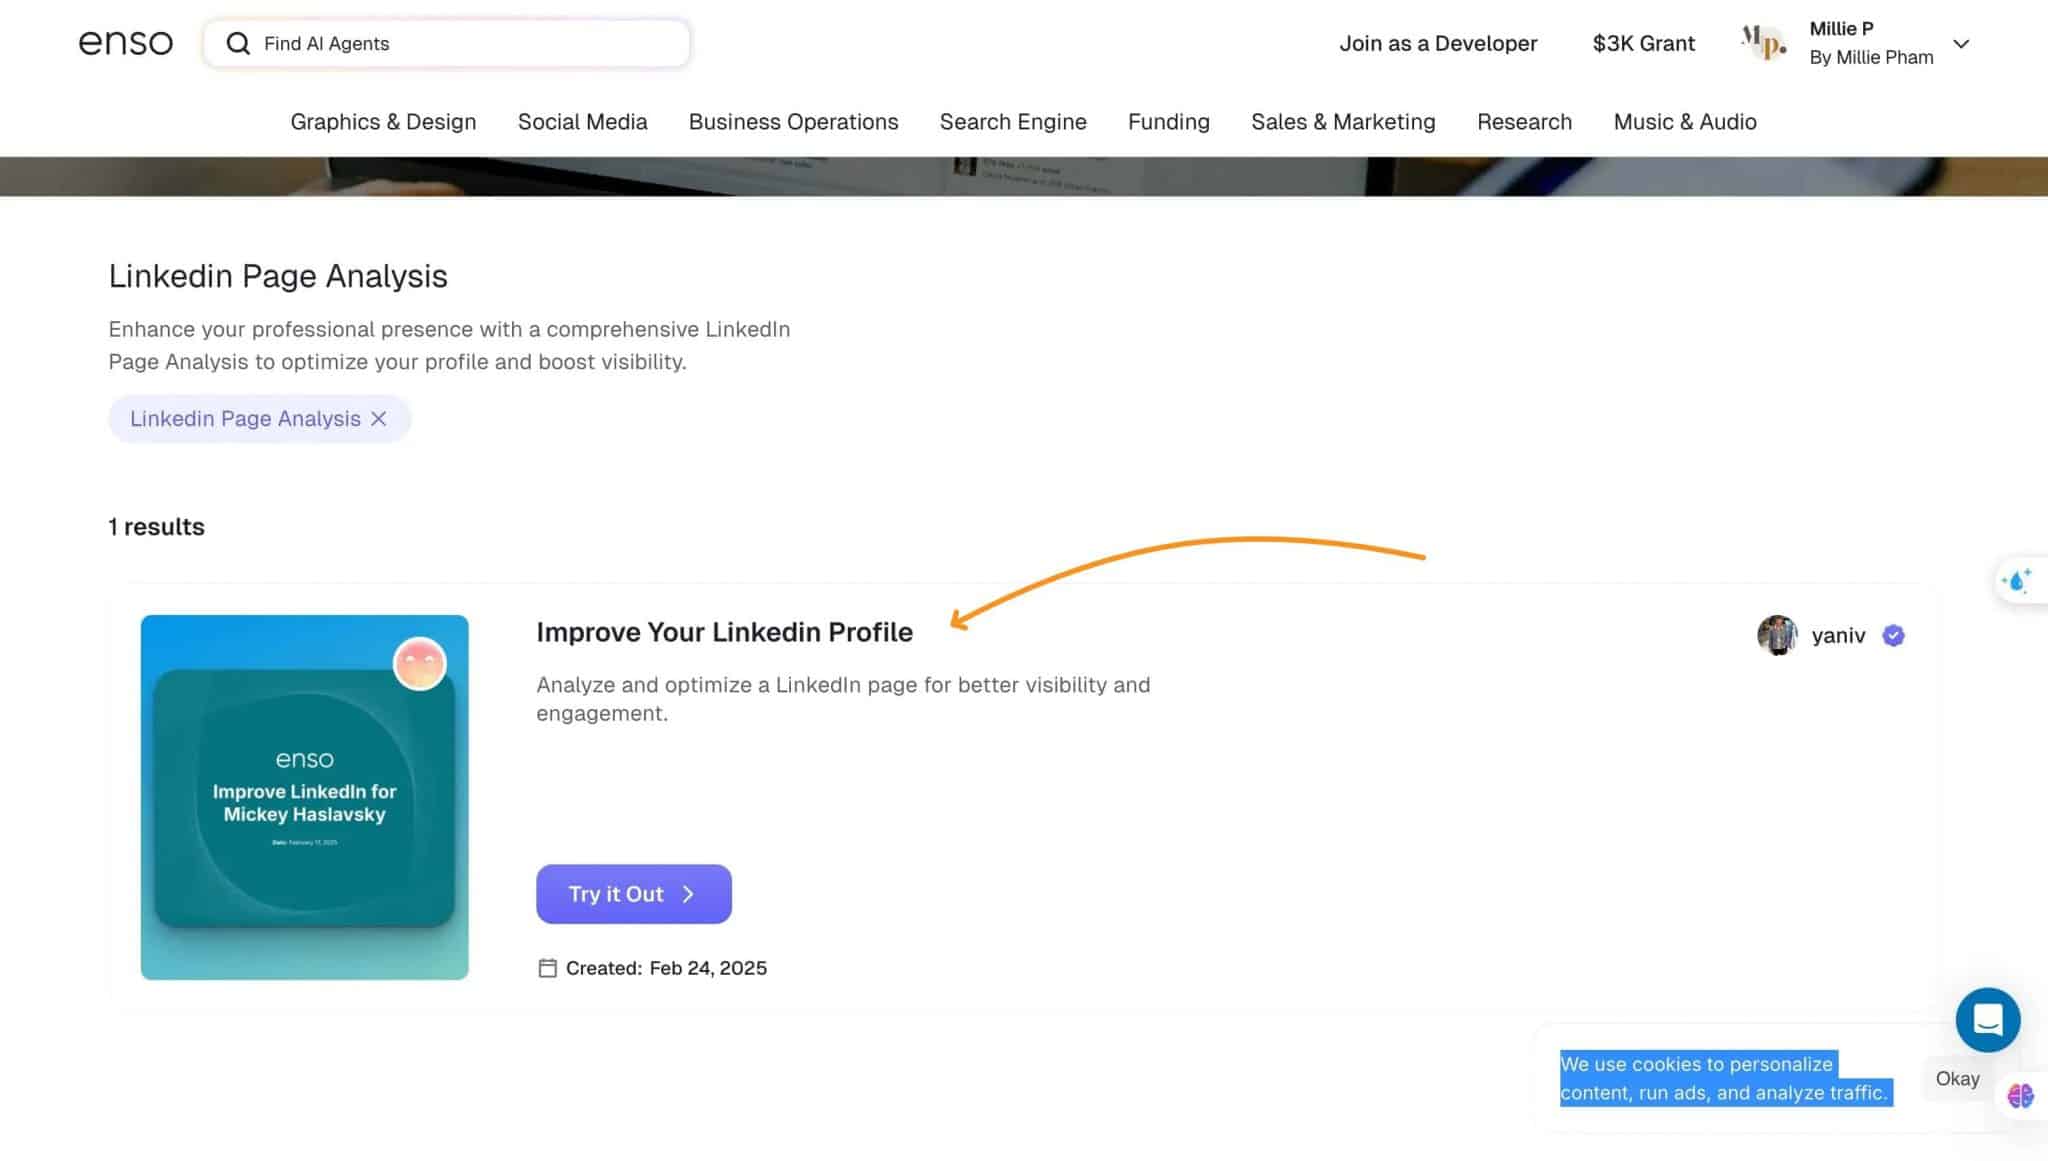Click the enso logo in the top left
This screenshot has width=2048, height=1161.
(x=125, y=41)
